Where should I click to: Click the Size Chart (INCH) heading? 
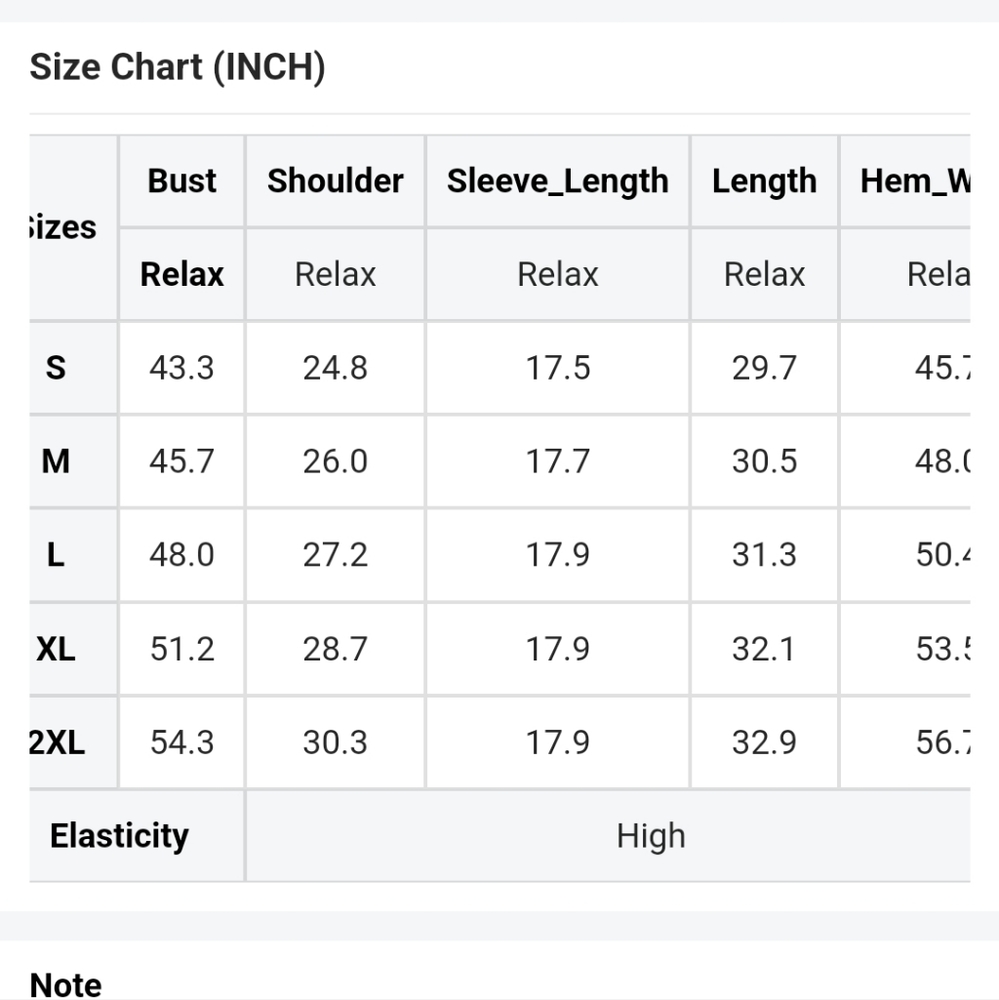177,67
